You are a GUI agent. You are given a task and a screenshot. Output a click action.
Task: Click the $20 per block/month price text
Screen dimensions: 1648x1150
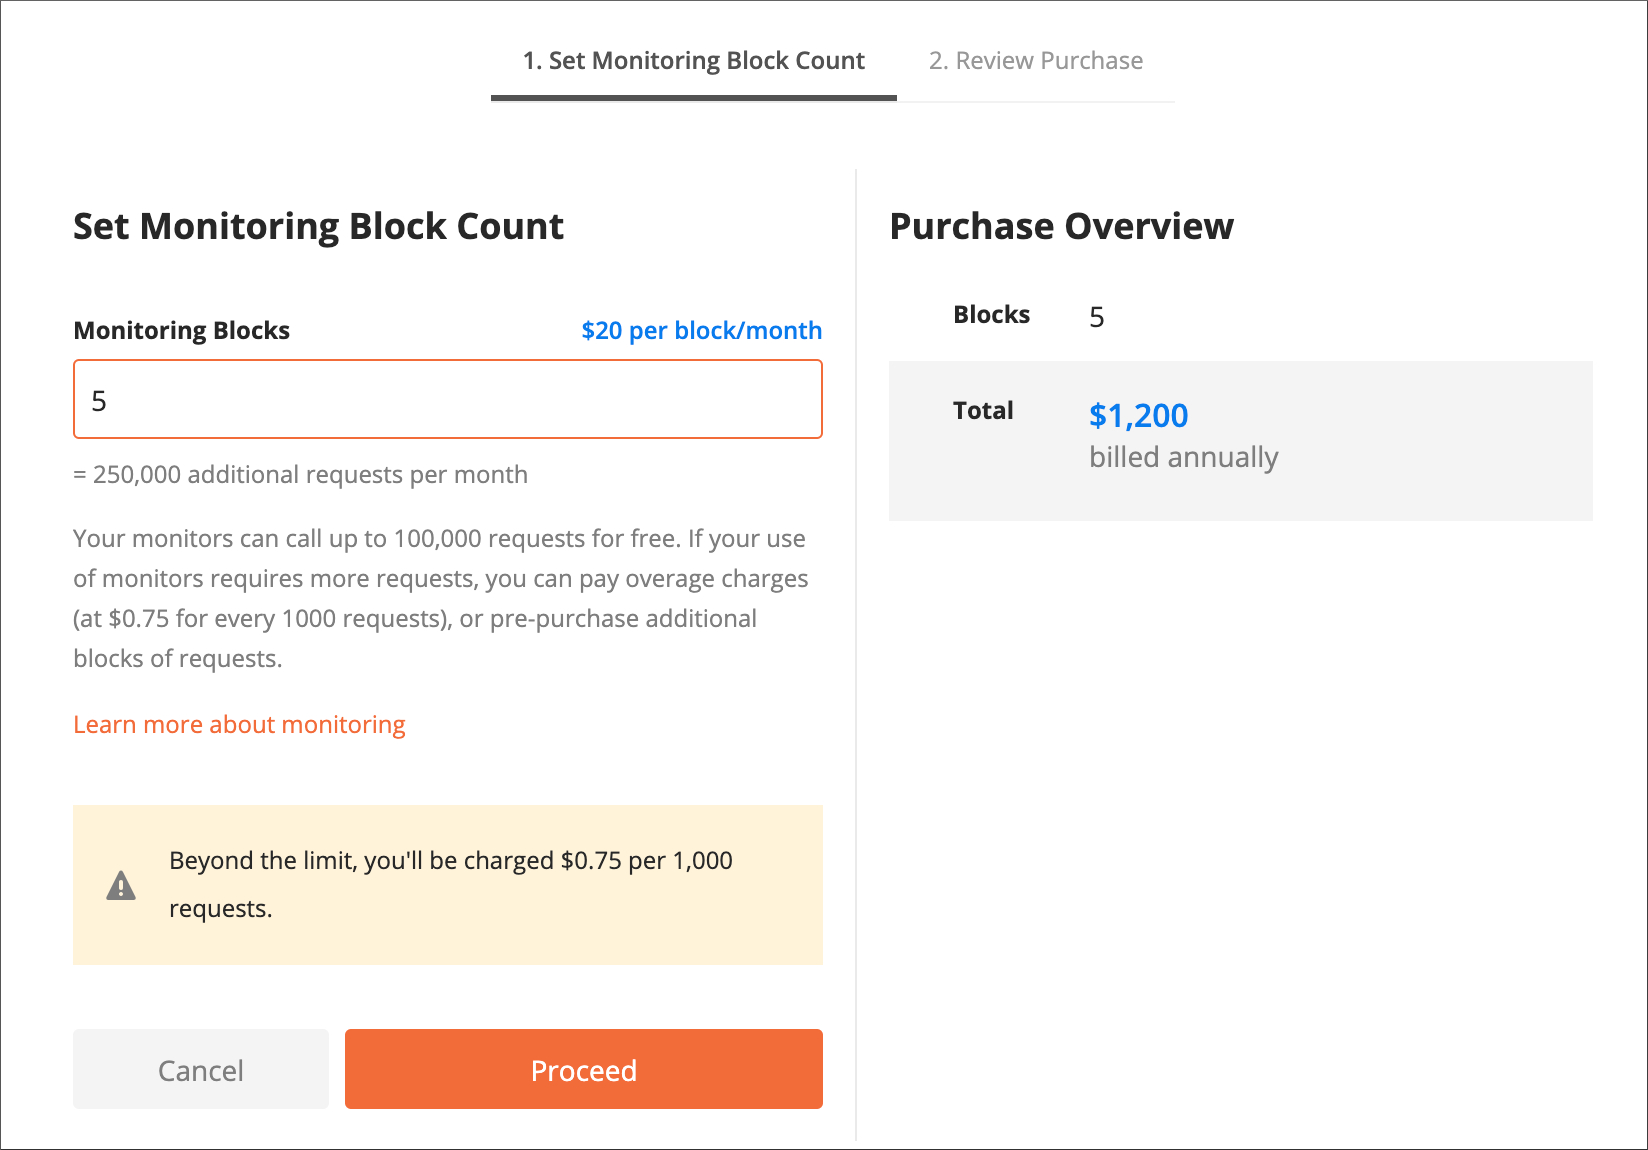point(701,331)
